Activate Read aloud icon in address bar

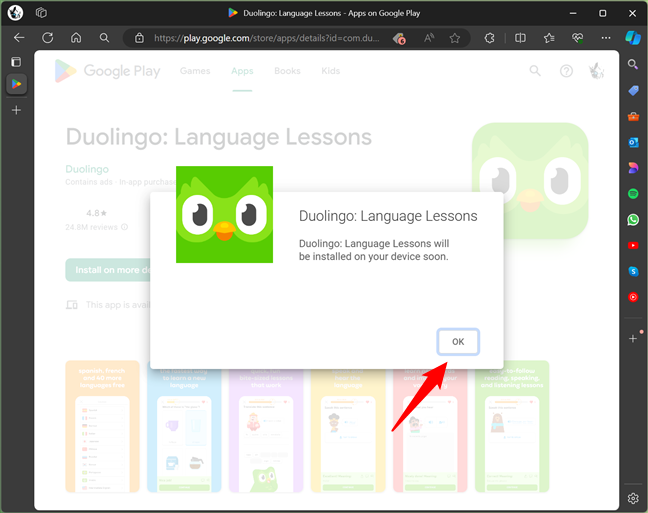429,38
